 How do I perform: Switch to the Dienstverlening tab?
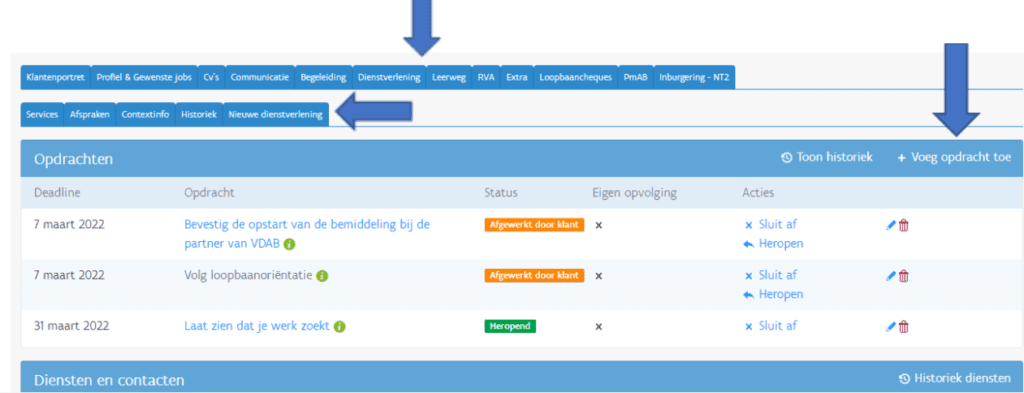point(389,77)
